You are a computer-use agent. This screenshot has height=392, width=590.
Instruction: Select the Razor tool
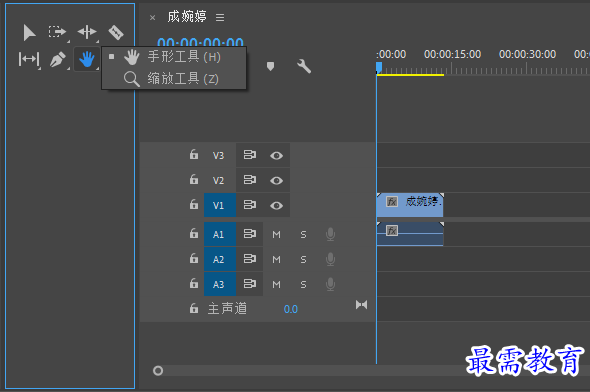[x=116, y=32]
